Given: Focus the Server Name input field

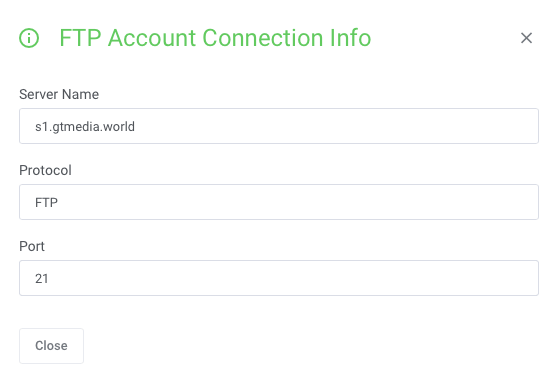Looking at the screenshot, I should point(279,126).
